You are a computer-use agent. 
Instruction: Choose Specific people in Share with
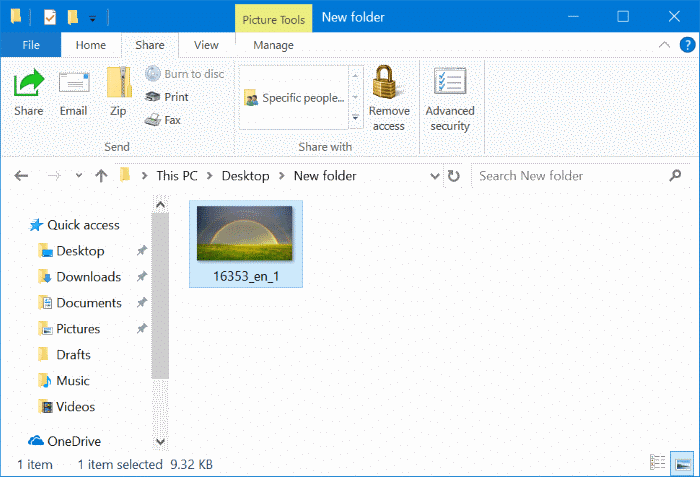295,98
